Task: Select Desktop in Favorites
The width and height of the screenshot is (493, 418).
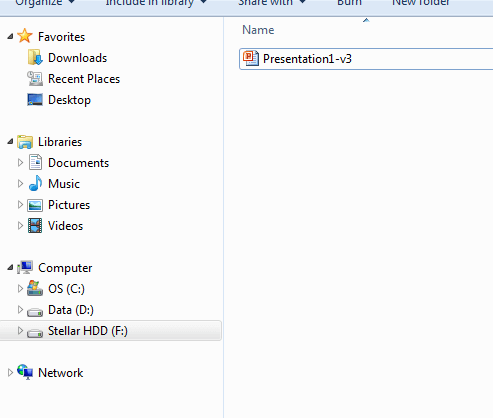Action: (x=69, y=100)
